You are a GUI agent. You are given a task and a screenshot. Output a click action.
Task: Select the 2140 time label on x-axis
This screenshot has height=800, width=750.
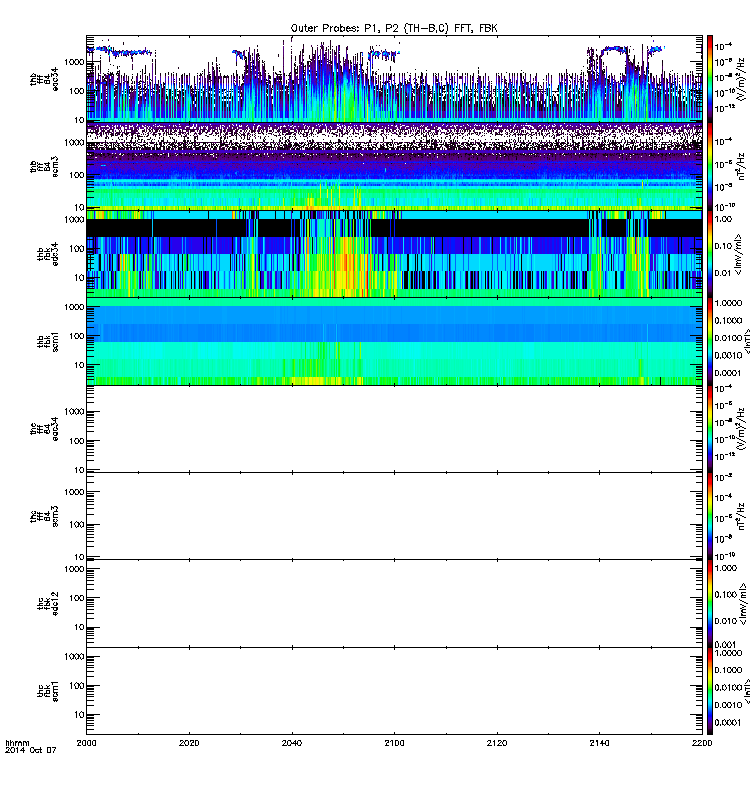pyautogui.click(x=599, y=743)
